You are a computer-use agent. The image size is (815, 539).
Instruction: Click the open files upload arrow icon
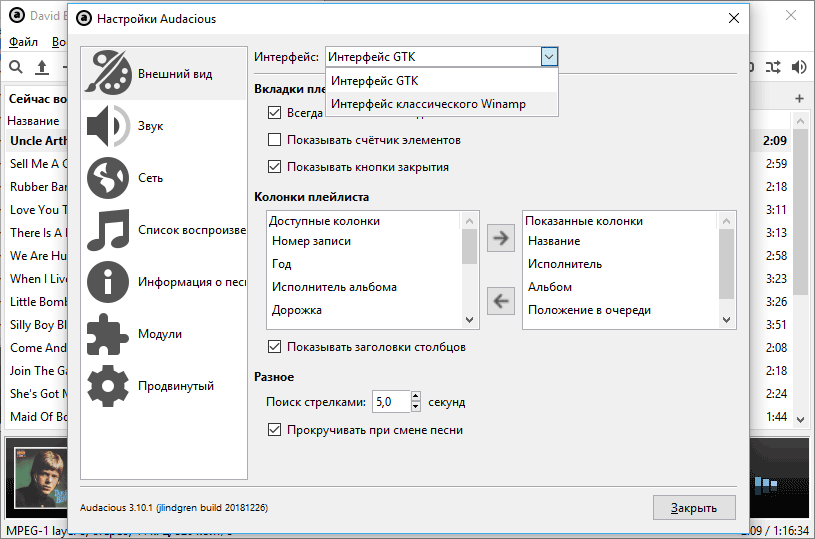pyautogui.click(x=42, y=67)
